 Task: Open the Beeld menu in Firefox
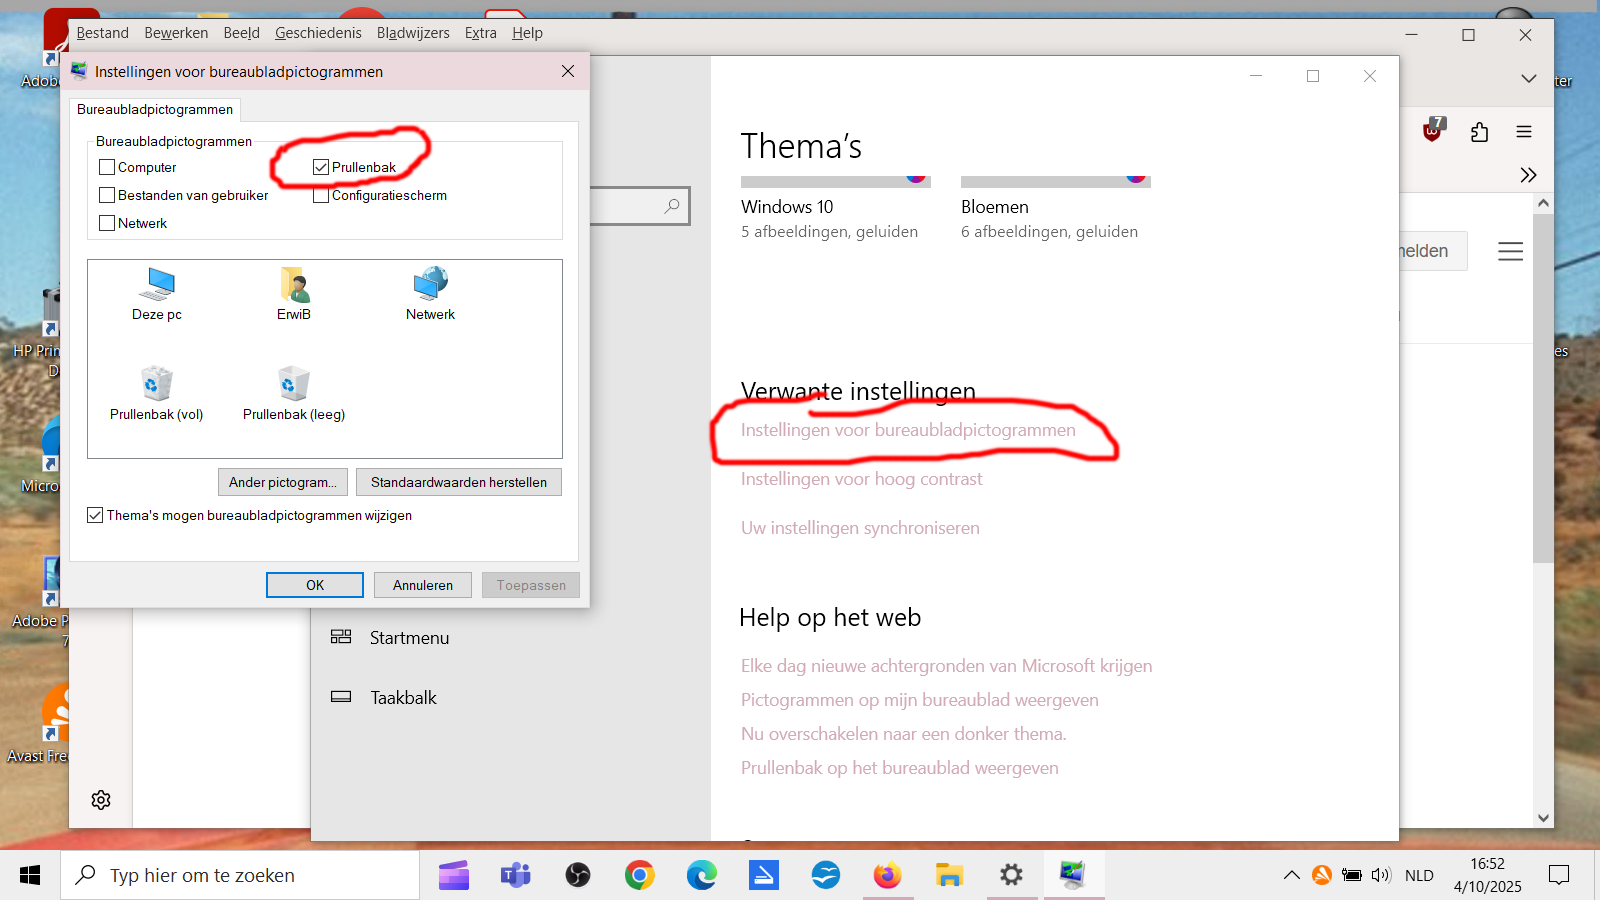click(241, 33)
